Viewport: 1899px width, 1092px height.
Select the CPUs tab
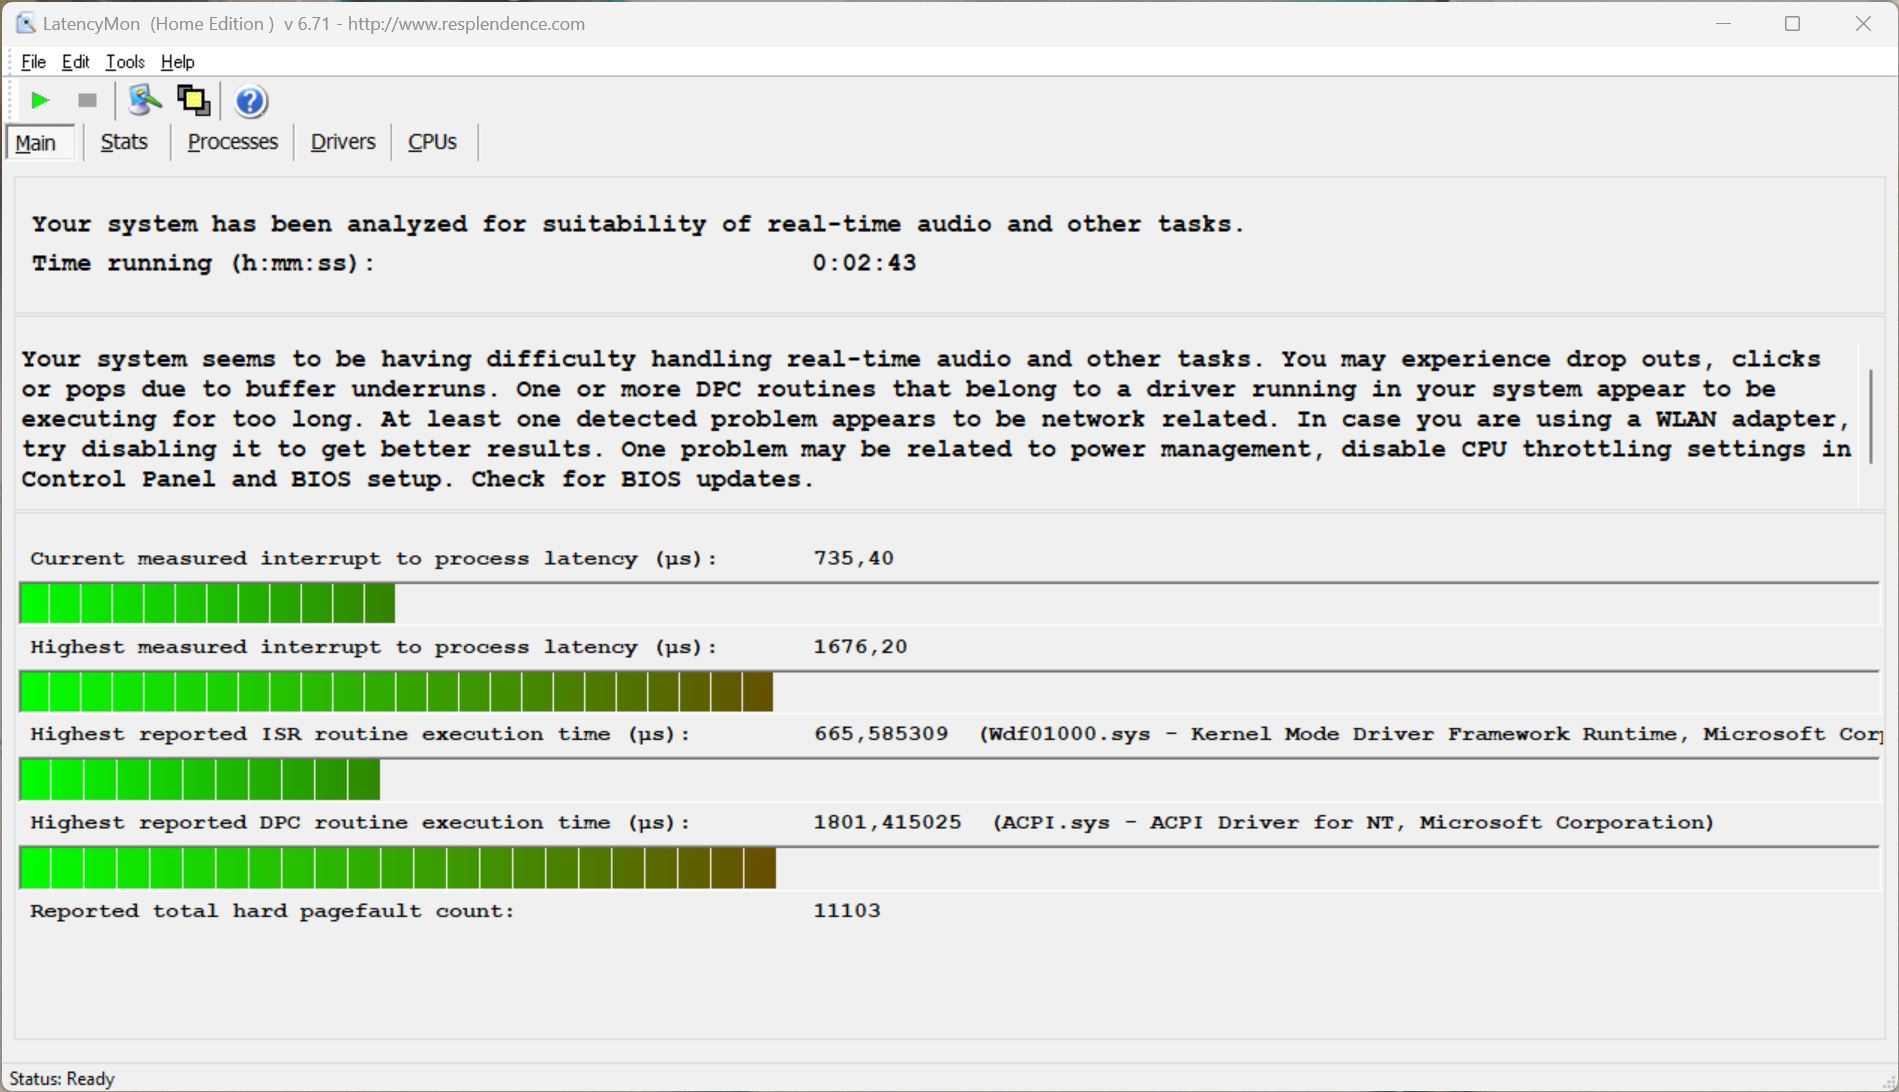point(432,142)
